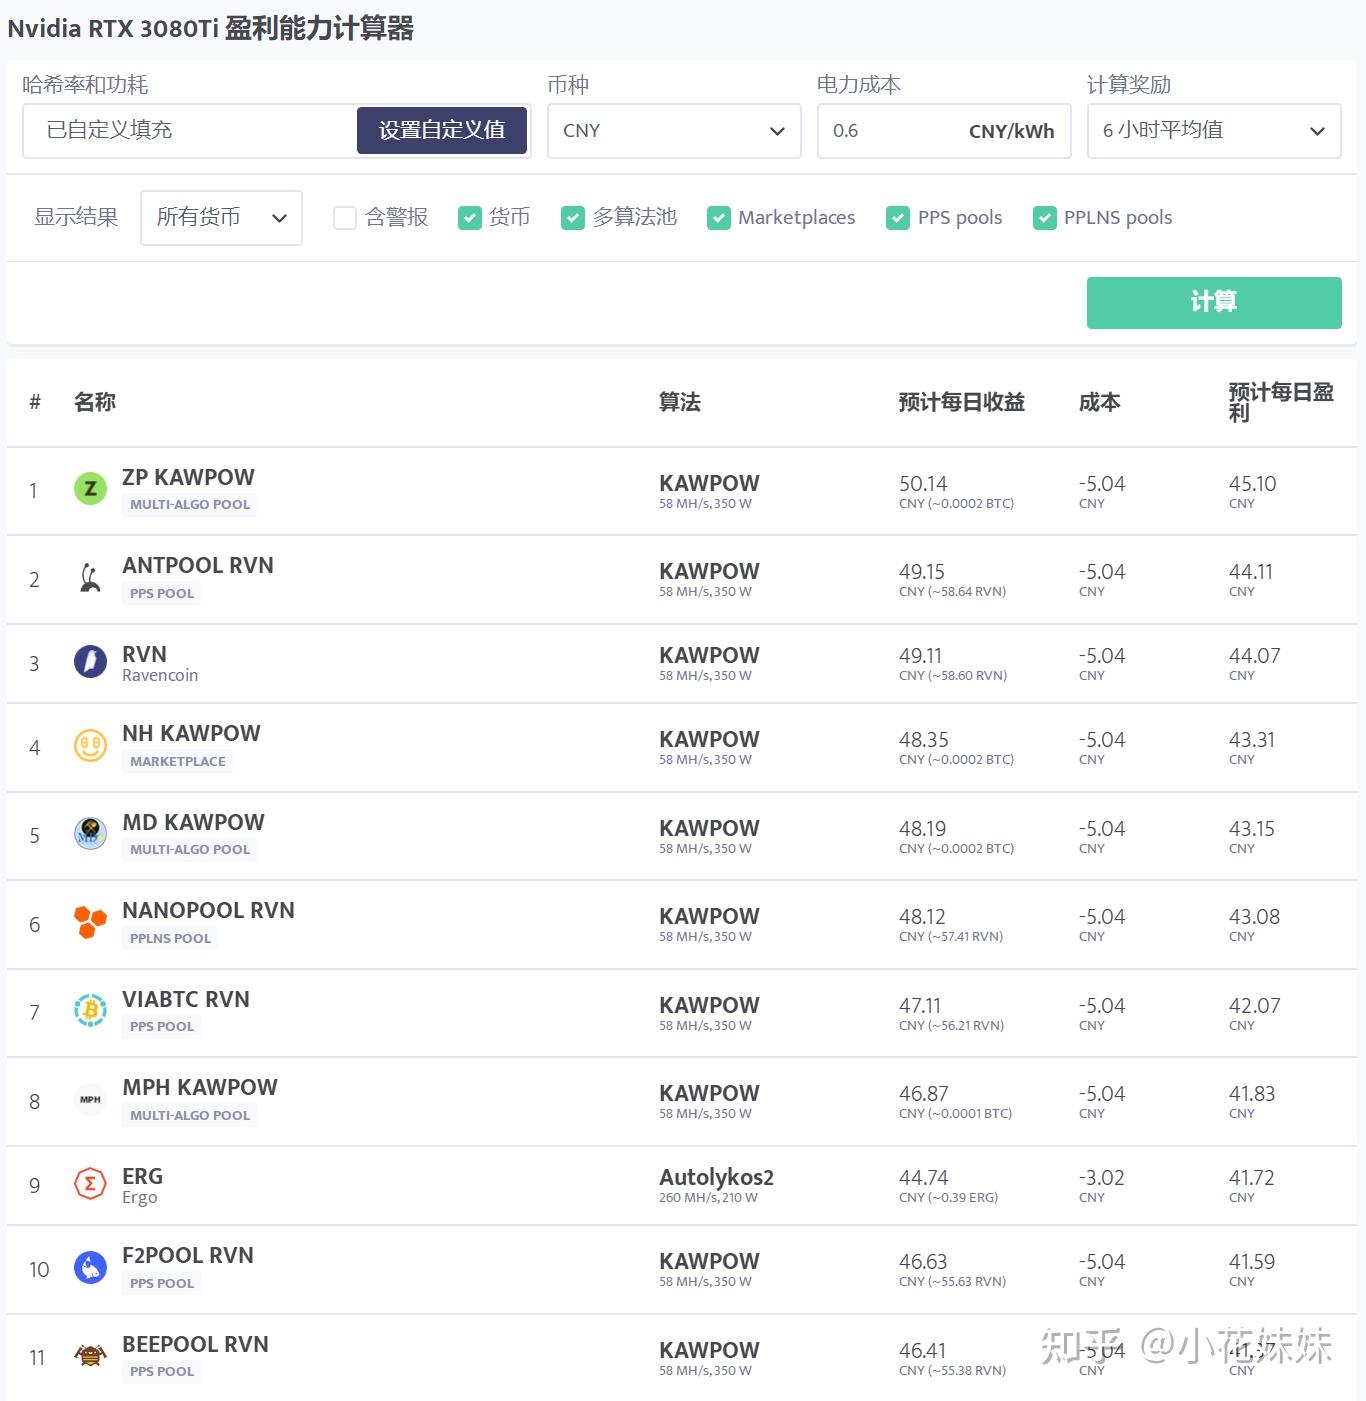The image size is (1366, 1401).
Task: Click the MULTI-ALGO POOL tag under ZP KAWPOW
Action: coord(190,505)
